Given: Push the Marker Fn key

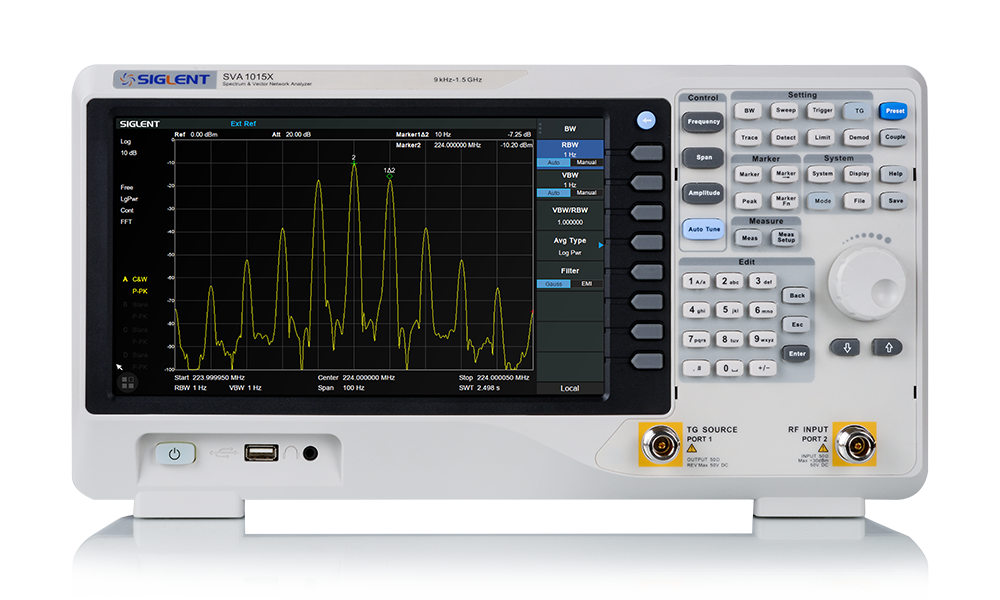Looking at the screenshot, I should pos(786,201).
